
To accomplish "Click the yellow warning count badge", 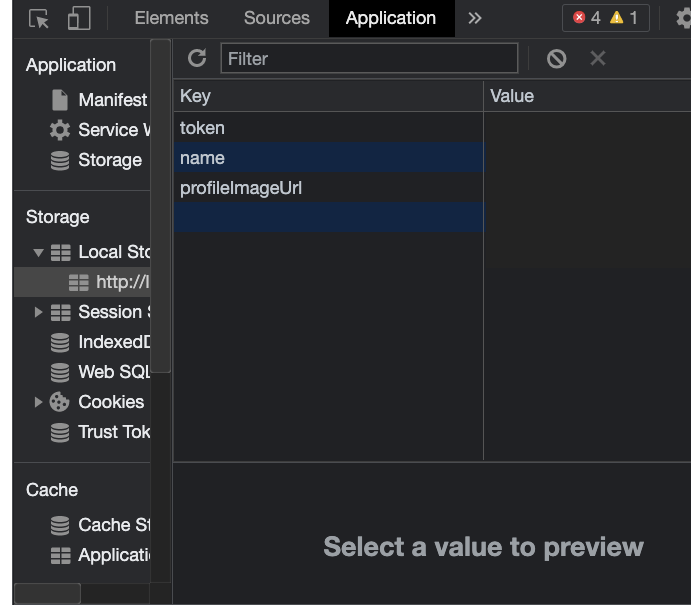I will pyautogui.click(x=625, y=18).
